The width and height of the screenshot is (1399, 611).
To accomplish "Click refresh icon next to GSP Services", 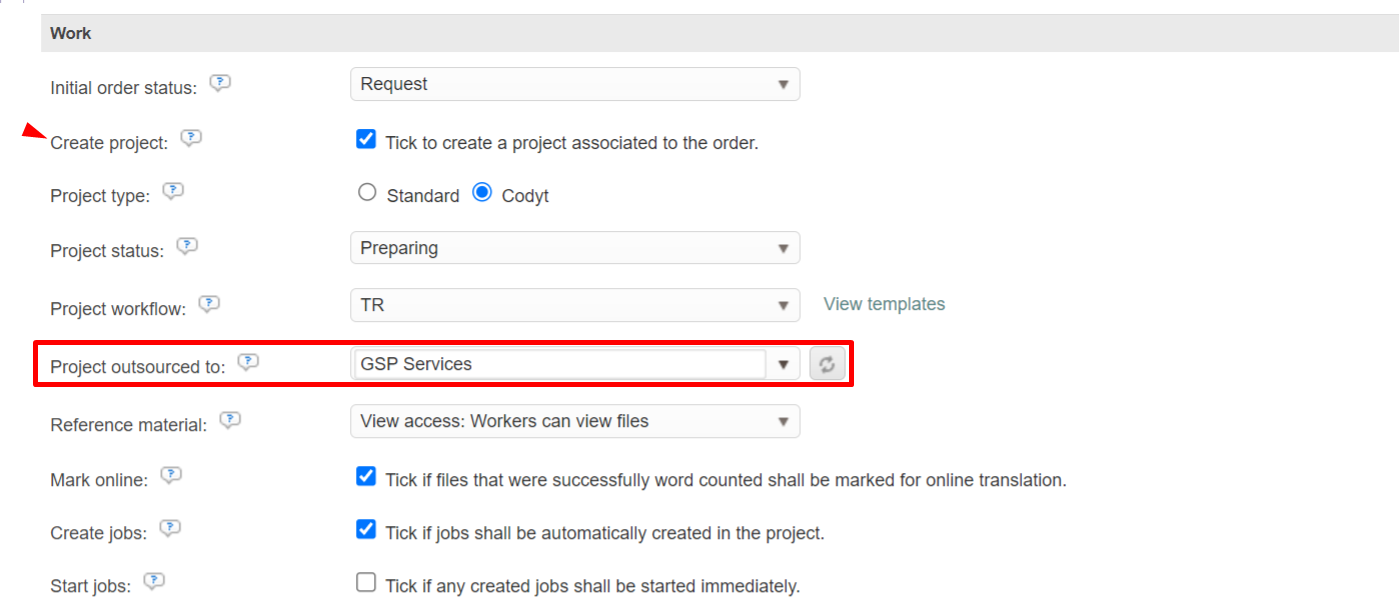I will point(827,365).
